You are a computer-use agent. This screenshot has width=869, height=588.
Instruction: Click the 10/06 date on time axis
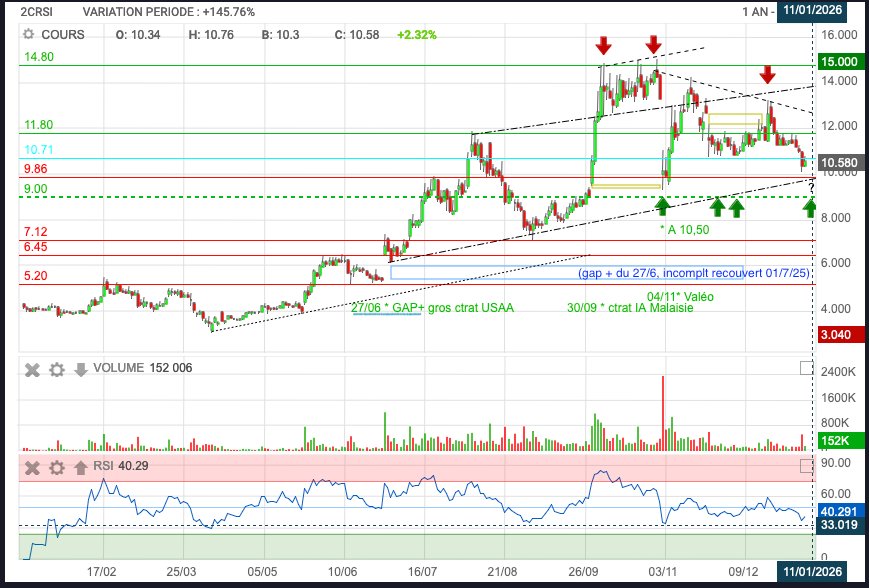[x=343, y=571]
